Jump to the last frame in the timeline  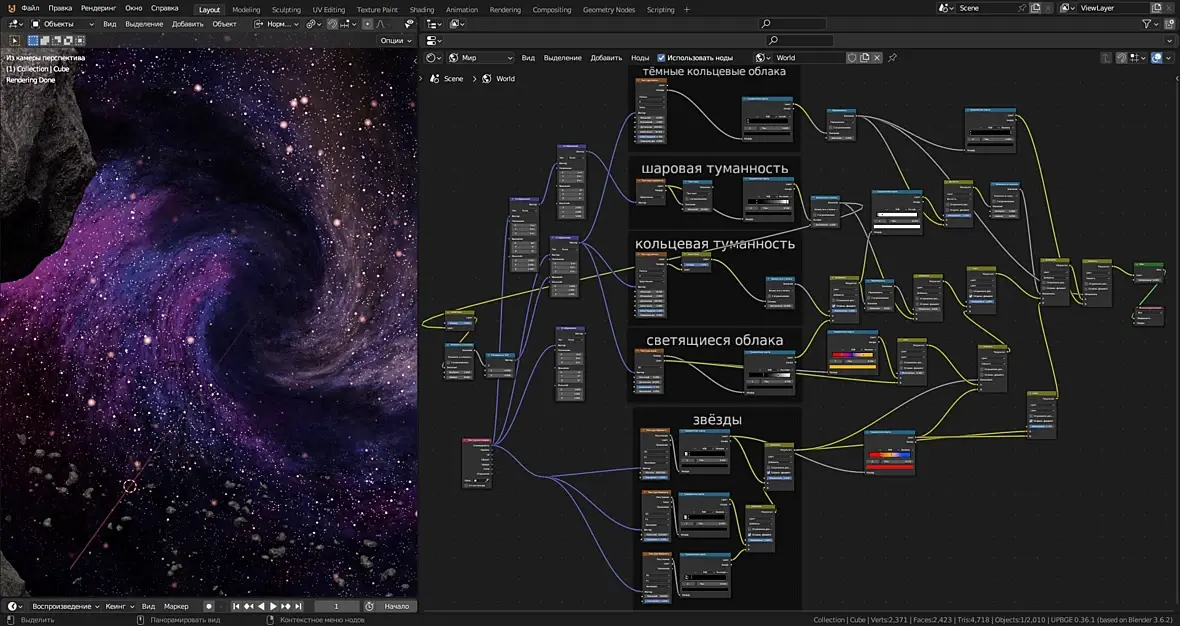click(298, 606)
